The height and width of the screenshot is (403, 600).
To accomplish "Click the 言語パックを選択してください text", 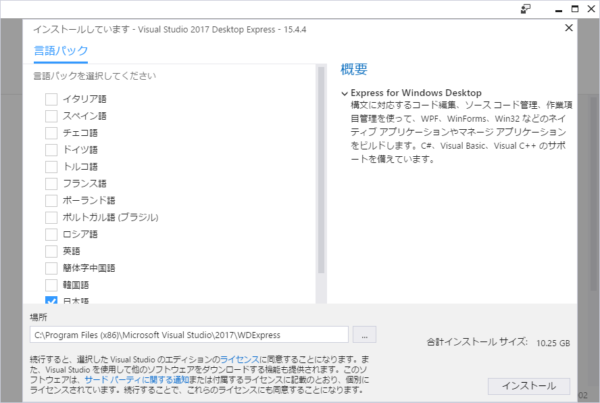I will pos(95,76).
